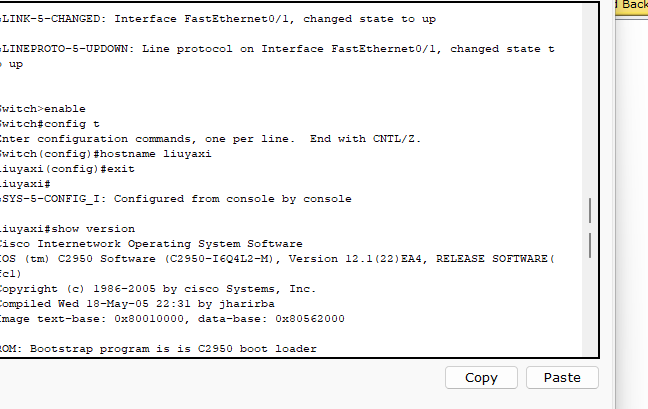
Task: Click the Version 12.1(22)EA4 text
Action: coord(355,259)
